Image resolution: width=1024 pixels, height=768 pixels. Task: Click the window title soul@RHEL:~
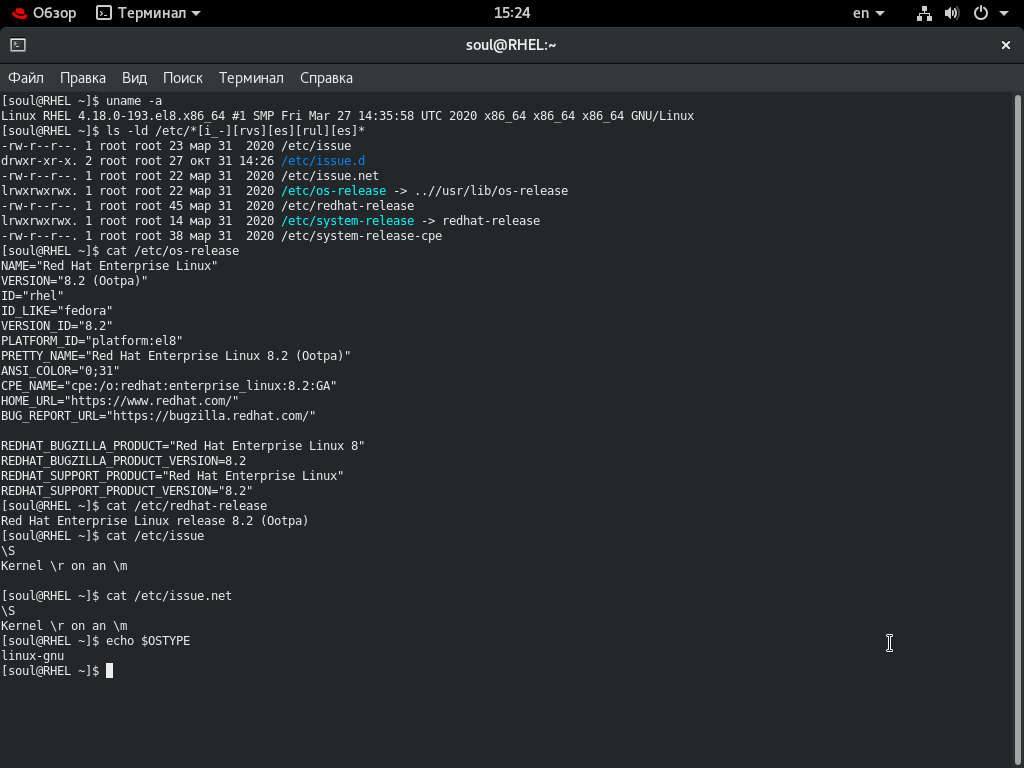click(x=511, y=45)
